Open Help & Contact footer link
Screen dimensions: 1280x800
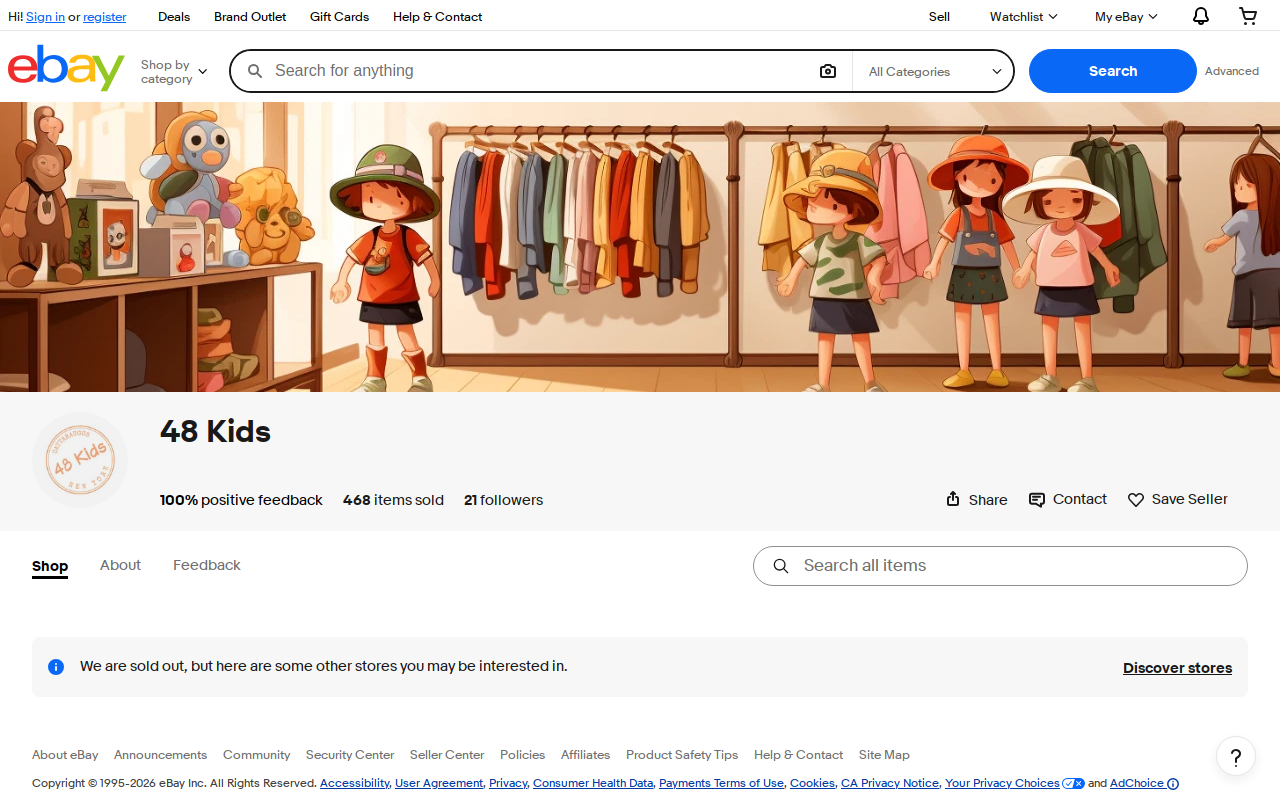pos(798,755)
